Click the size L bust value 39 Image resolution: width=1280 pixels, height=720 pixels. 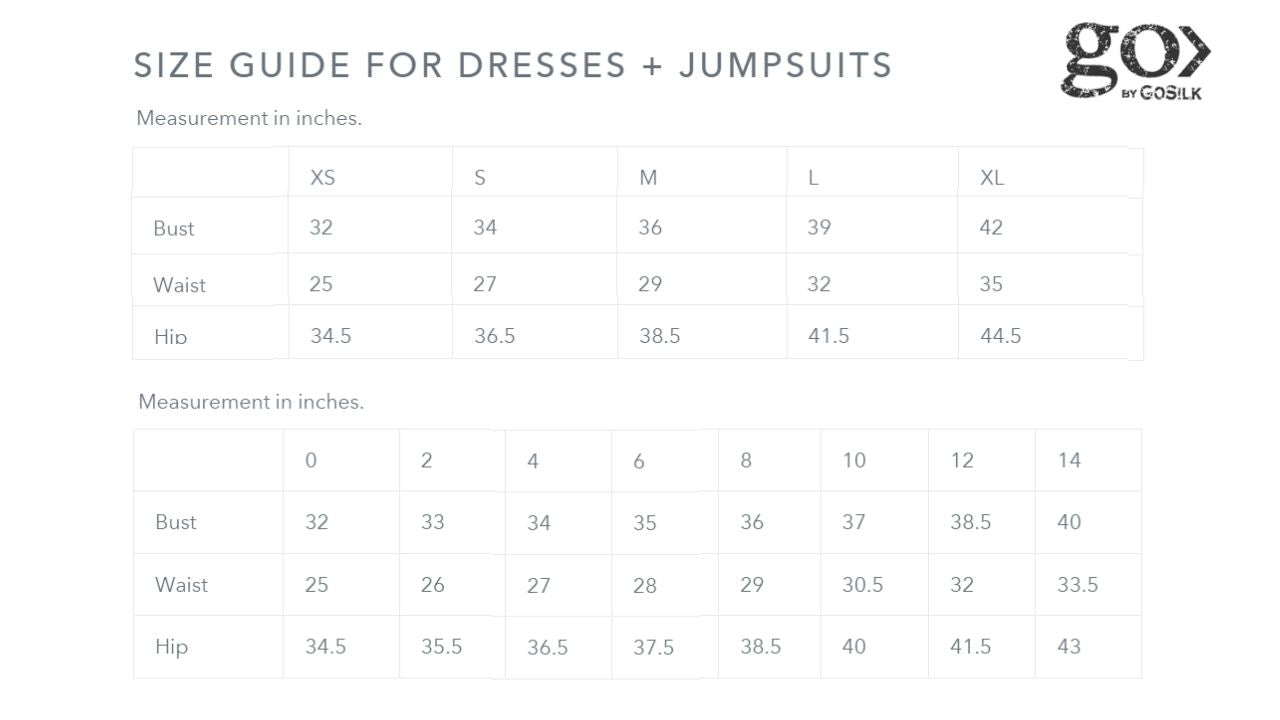[x=819, y=227]
